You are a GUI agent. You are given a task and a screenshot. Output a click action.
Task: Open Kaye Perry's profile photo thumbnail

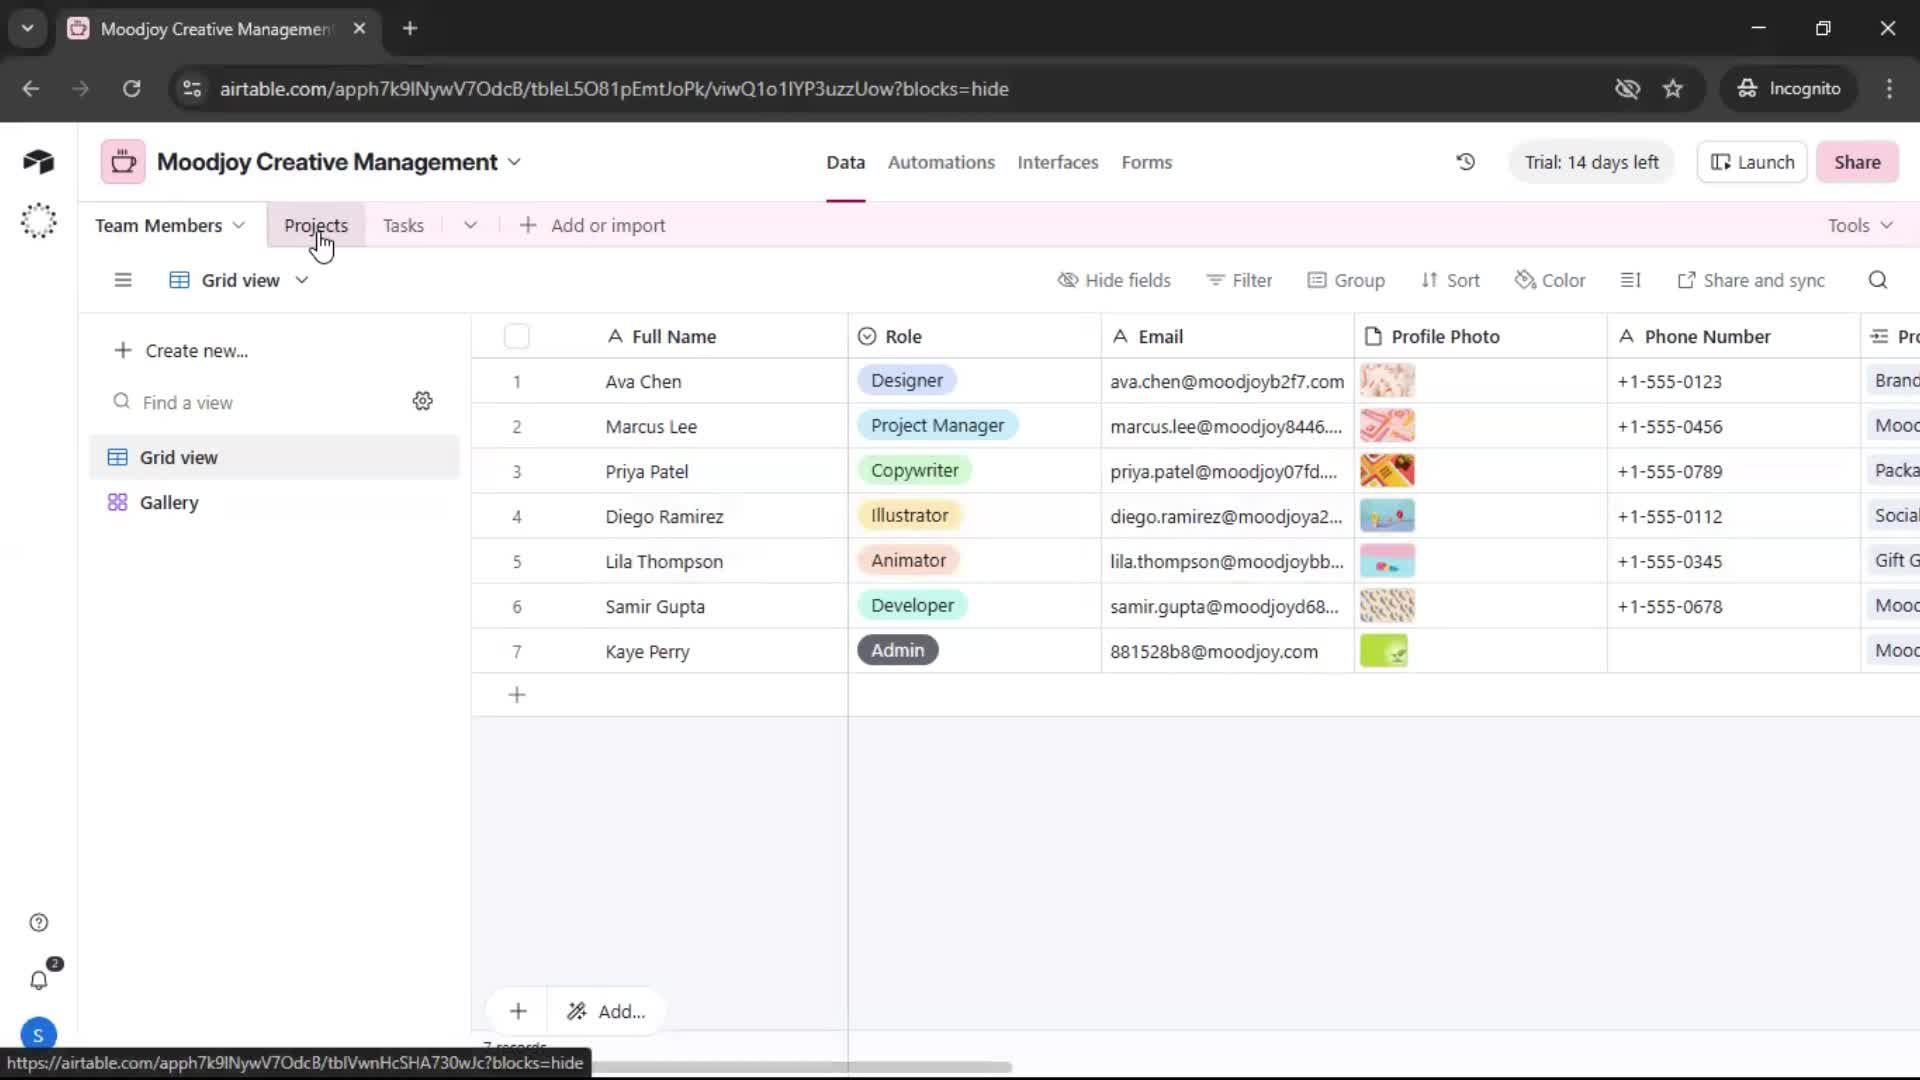point(1384,651)
